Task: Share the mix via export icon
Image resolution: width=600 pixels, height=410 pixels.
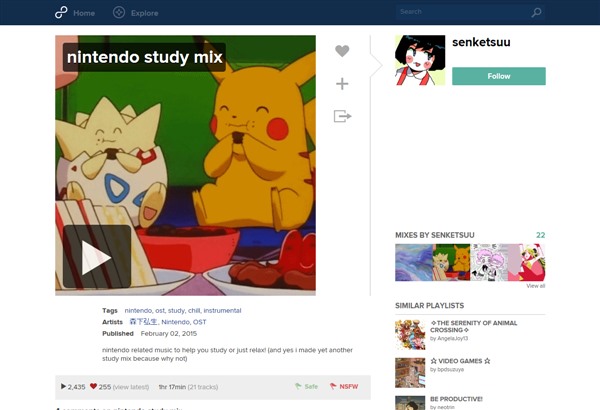Action: click(x=342, y=116)
